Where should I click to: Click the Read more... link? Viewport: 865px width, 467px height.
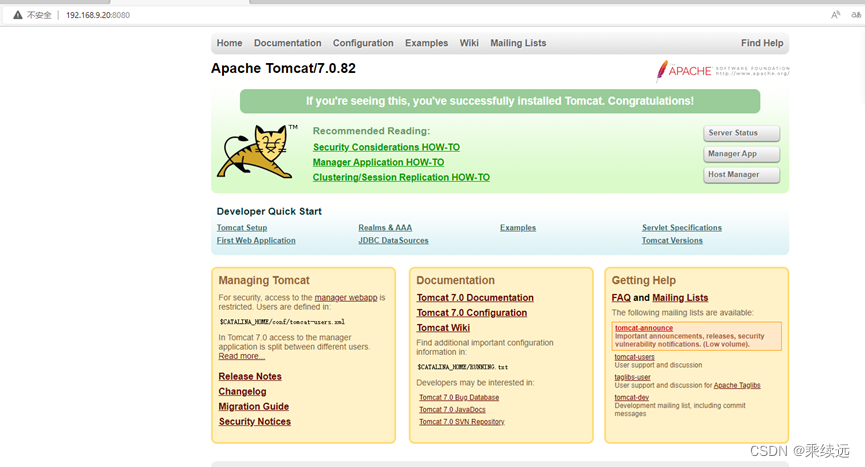pos(241,356)
